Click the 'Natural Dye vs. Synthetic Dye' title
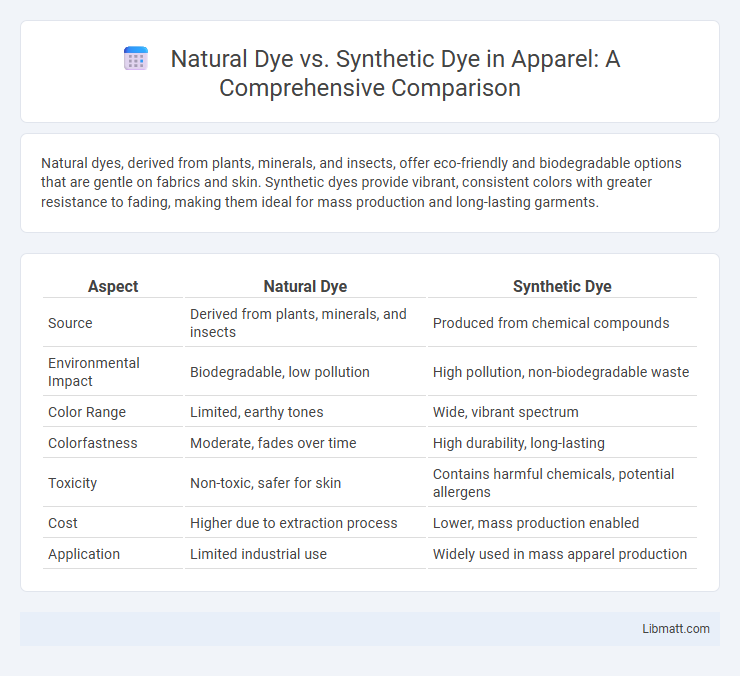 (395, 73)
